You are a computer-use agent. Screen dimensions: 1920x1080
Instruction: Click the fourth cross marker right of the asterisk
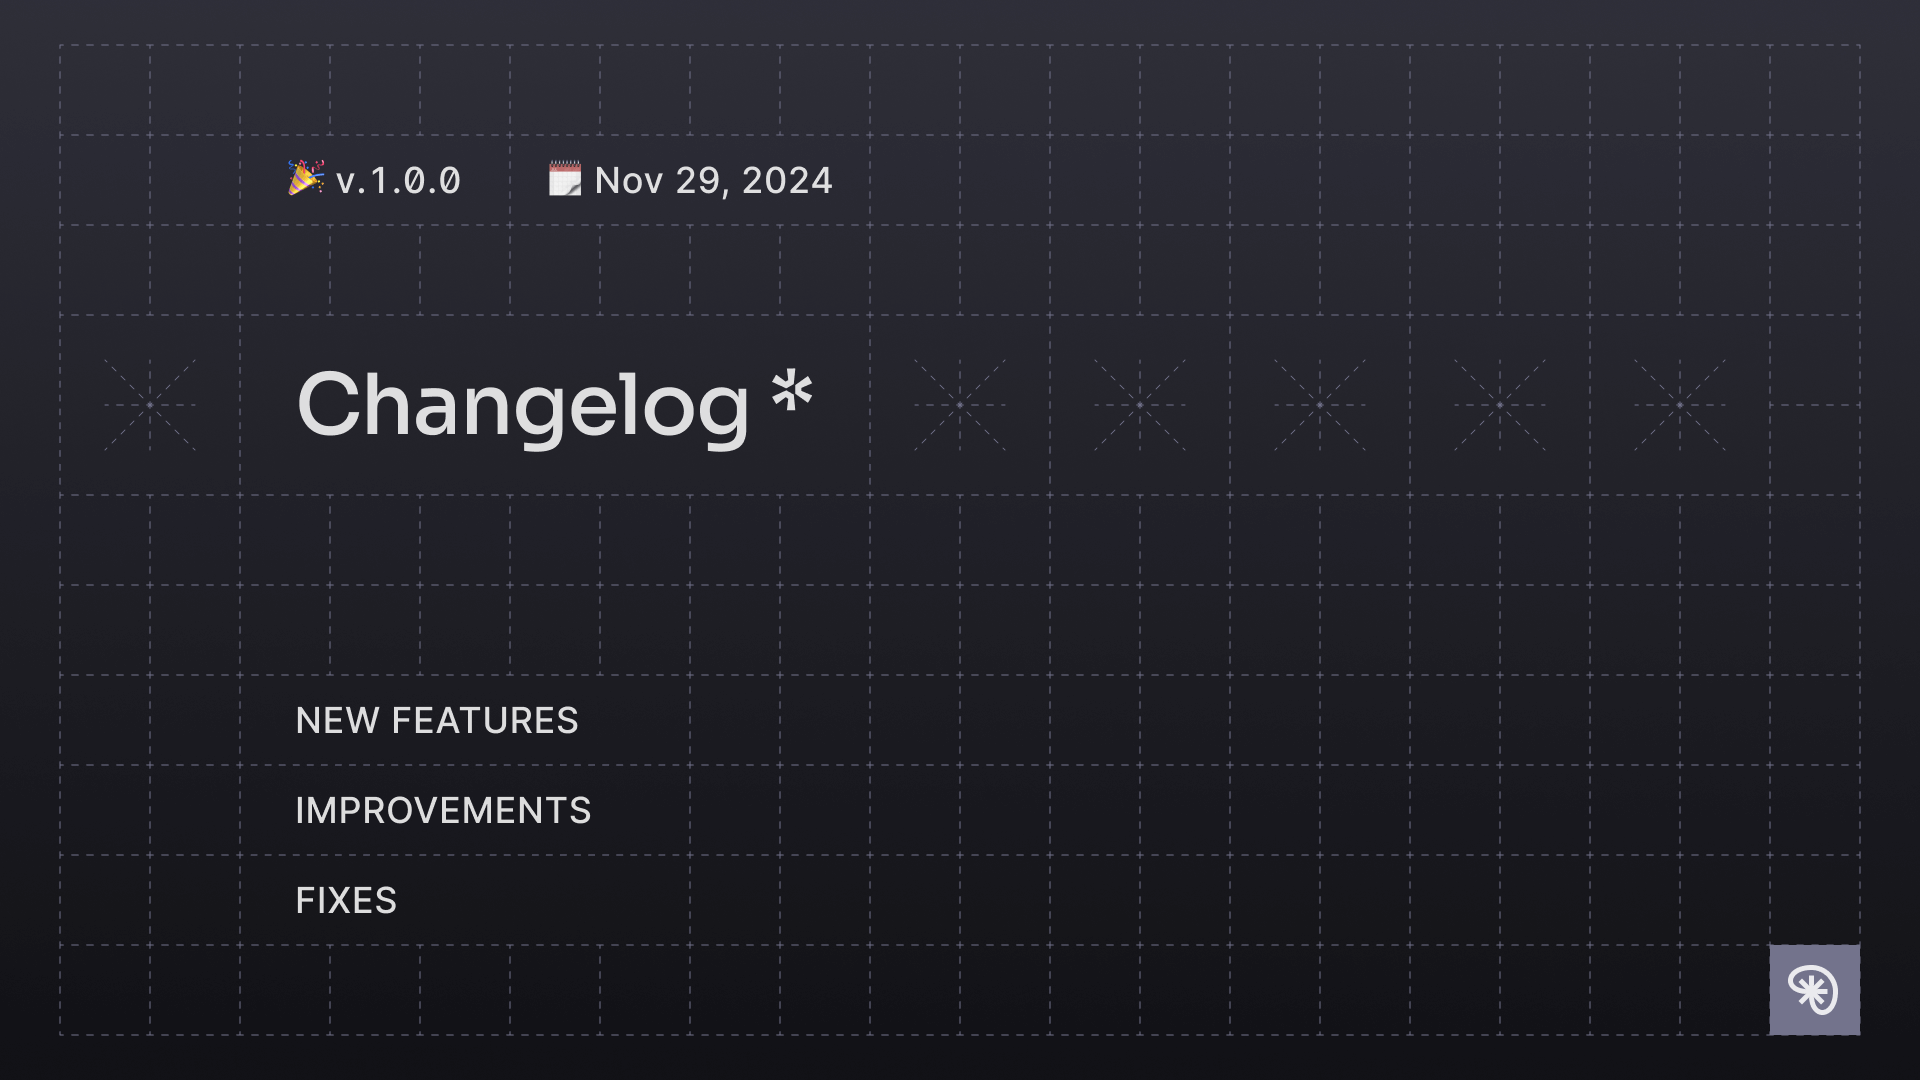point(1500,405)
